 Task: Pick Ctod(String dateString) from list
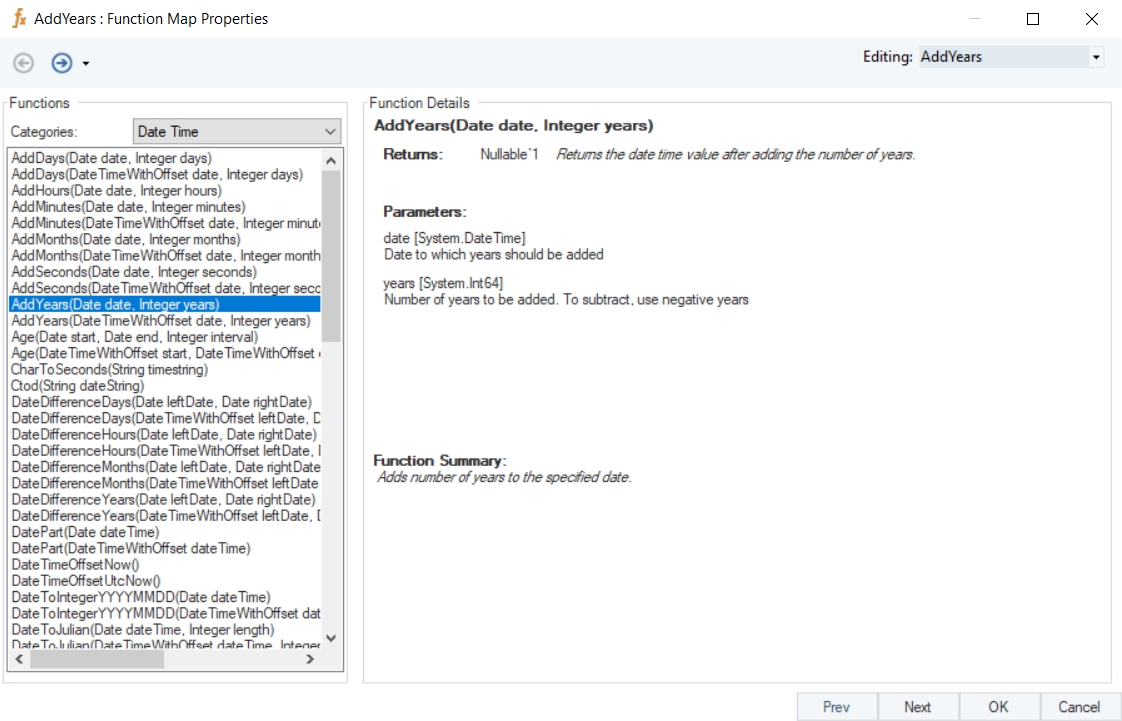(77, 386)
